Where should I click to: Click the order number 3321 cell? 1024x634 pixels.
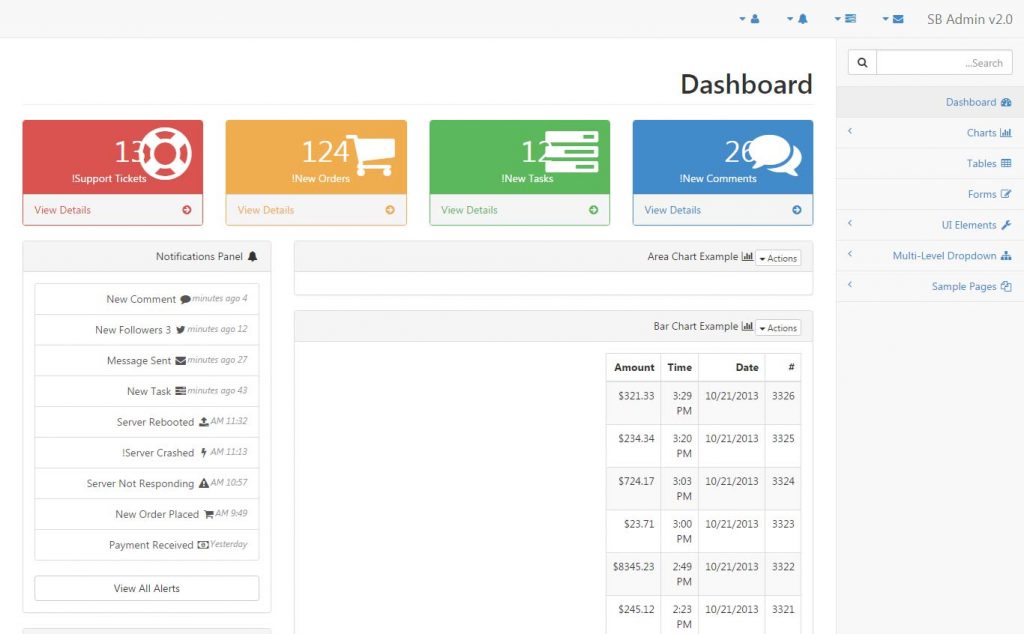(783, 614)
